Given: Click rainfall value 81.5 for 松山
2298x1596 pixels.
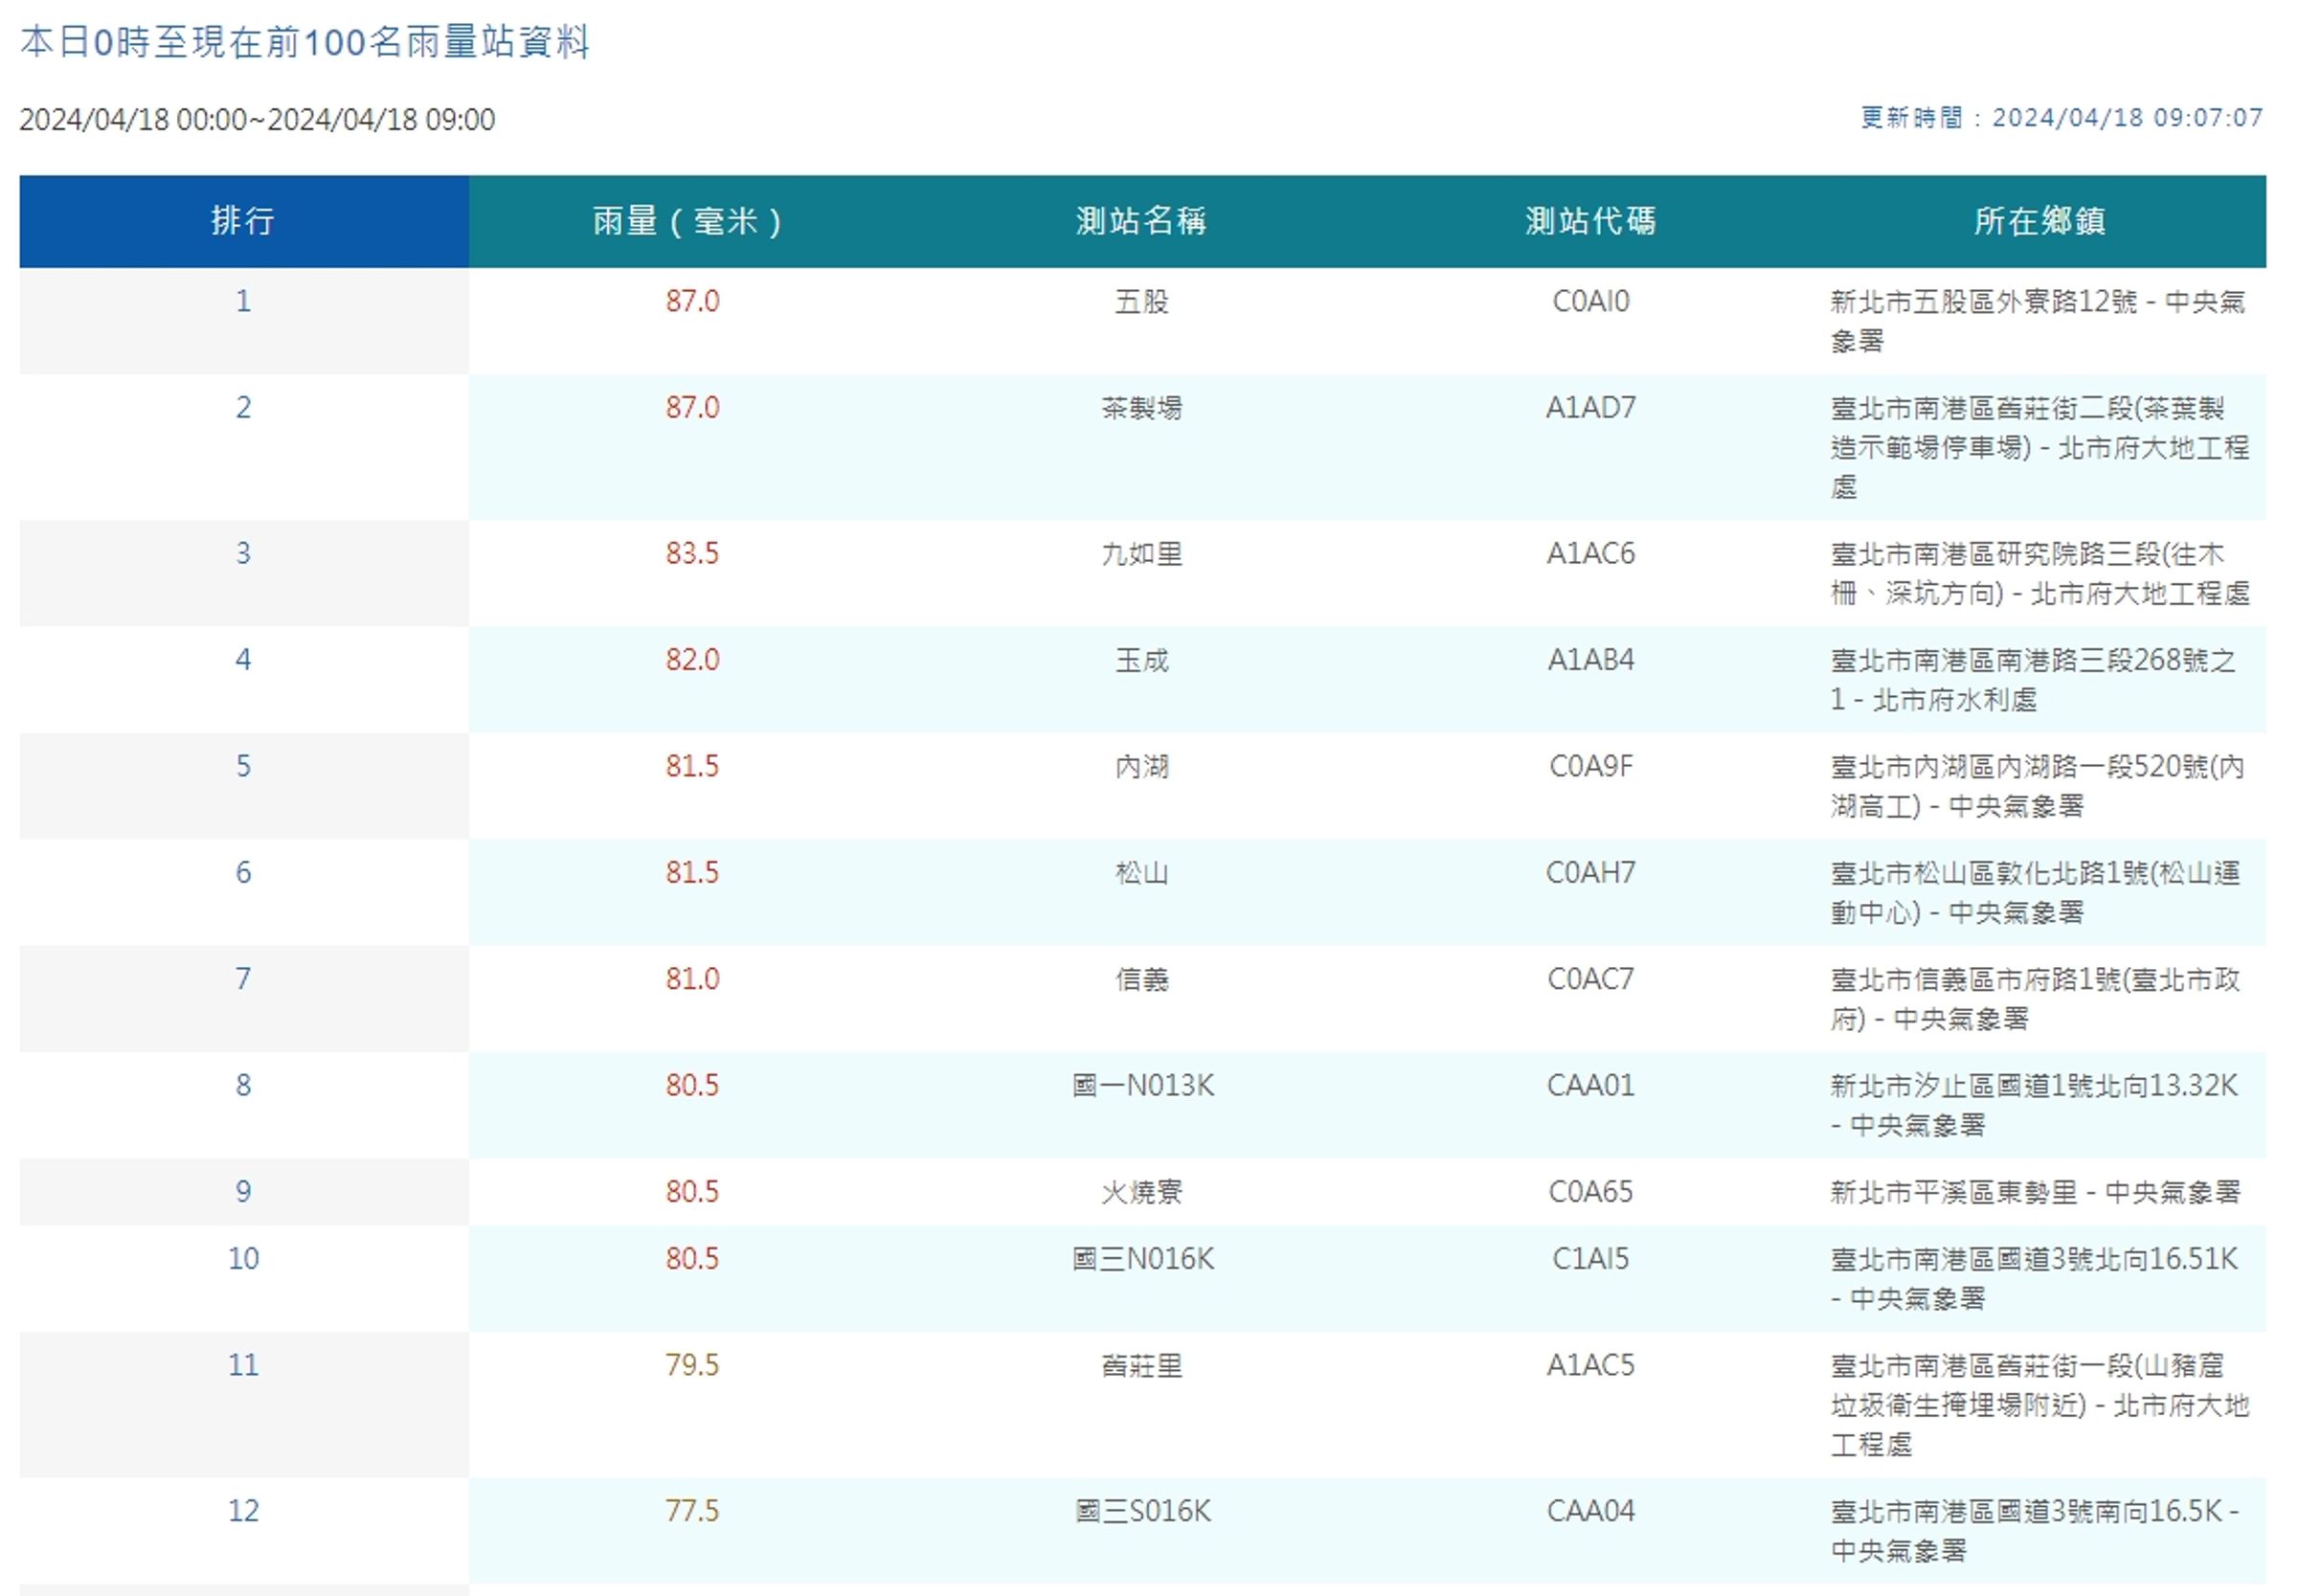Looking at the screenshot, I should (692, 873).
